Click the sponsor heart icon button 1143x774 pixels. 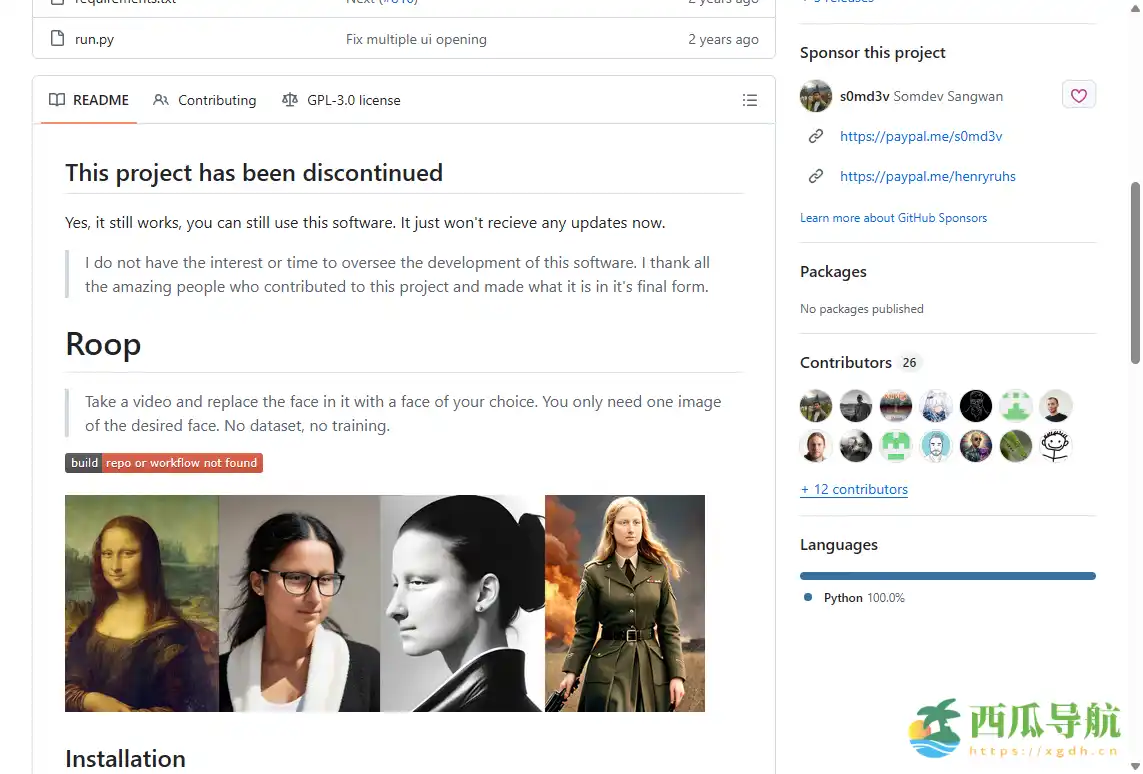1079,95
